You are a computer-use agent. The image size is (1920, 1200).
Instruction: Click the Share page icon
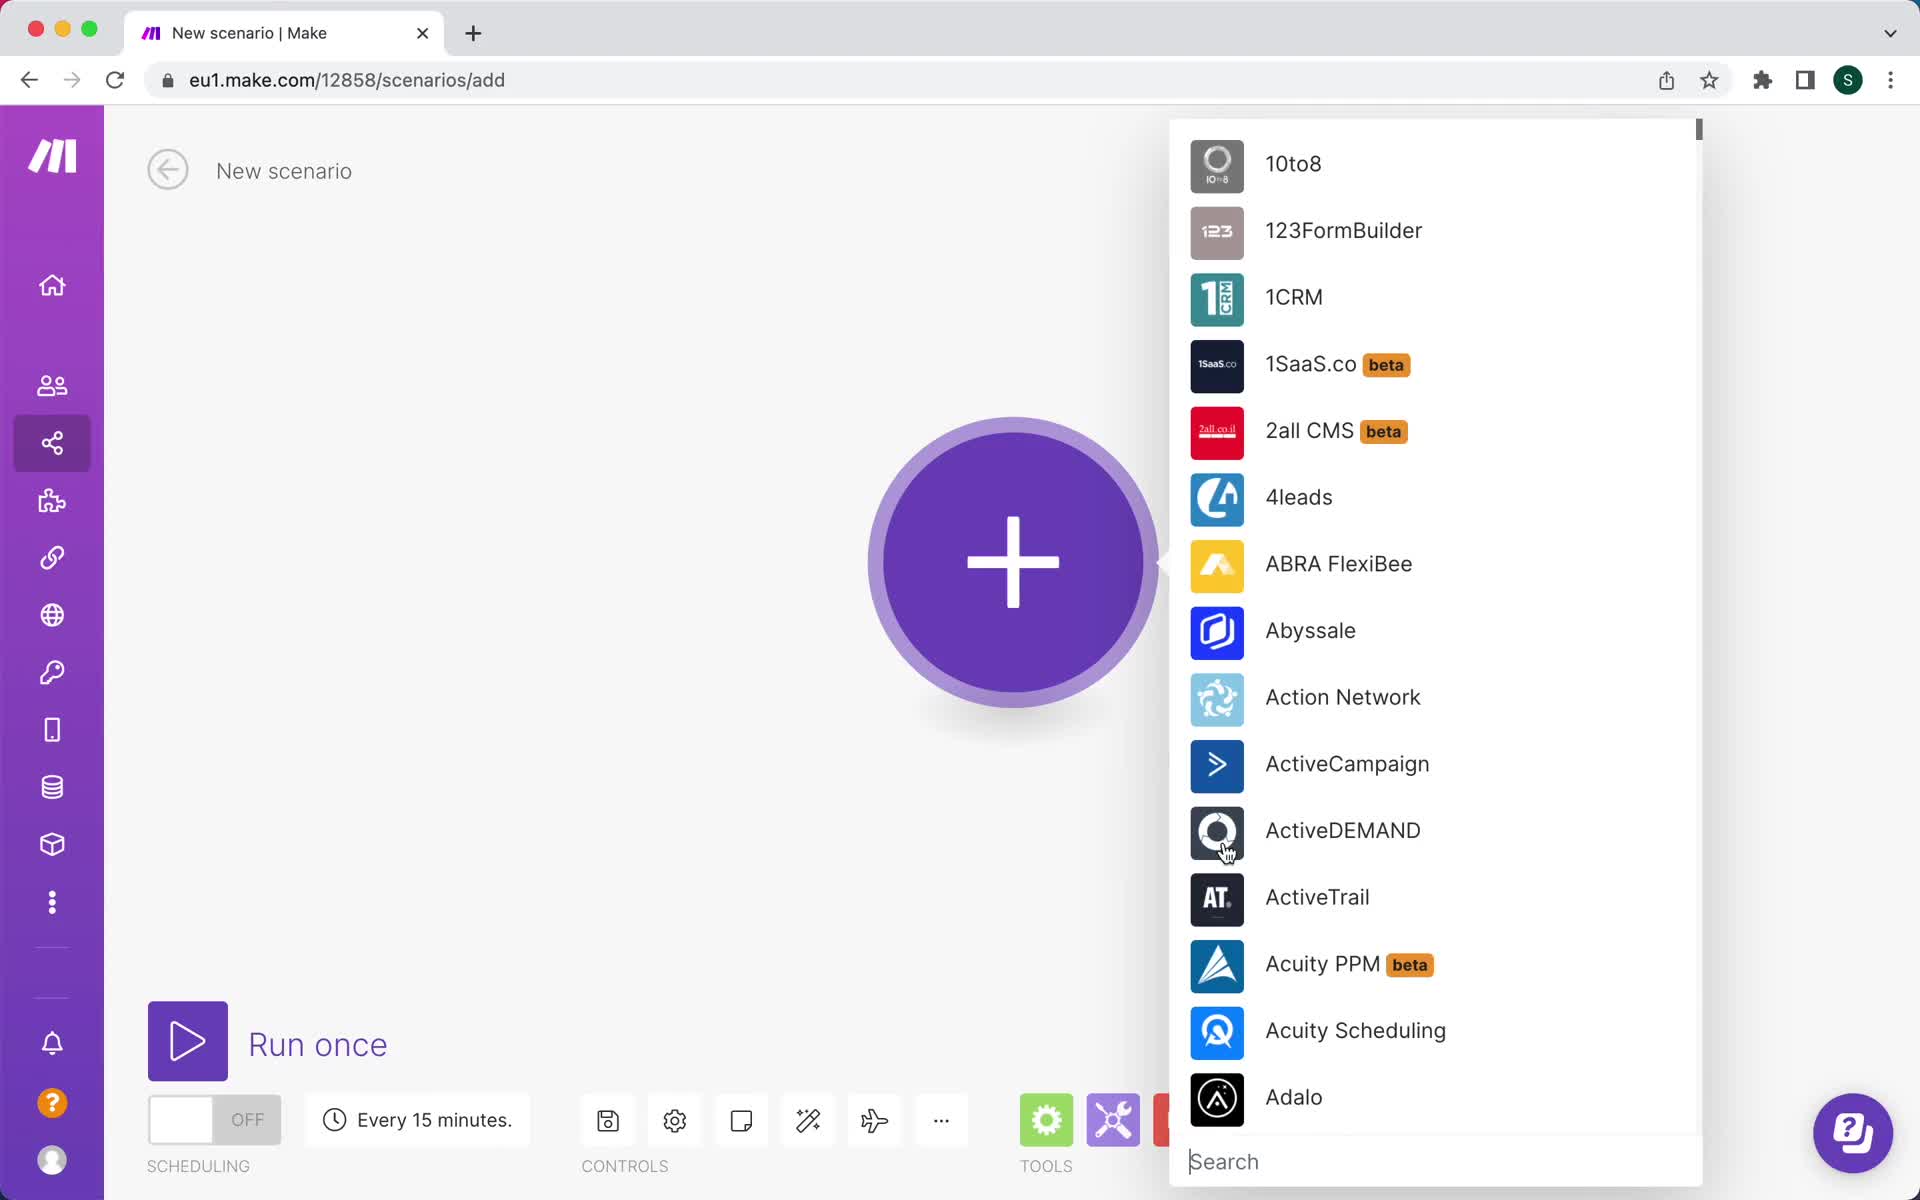pos(1666,80)
